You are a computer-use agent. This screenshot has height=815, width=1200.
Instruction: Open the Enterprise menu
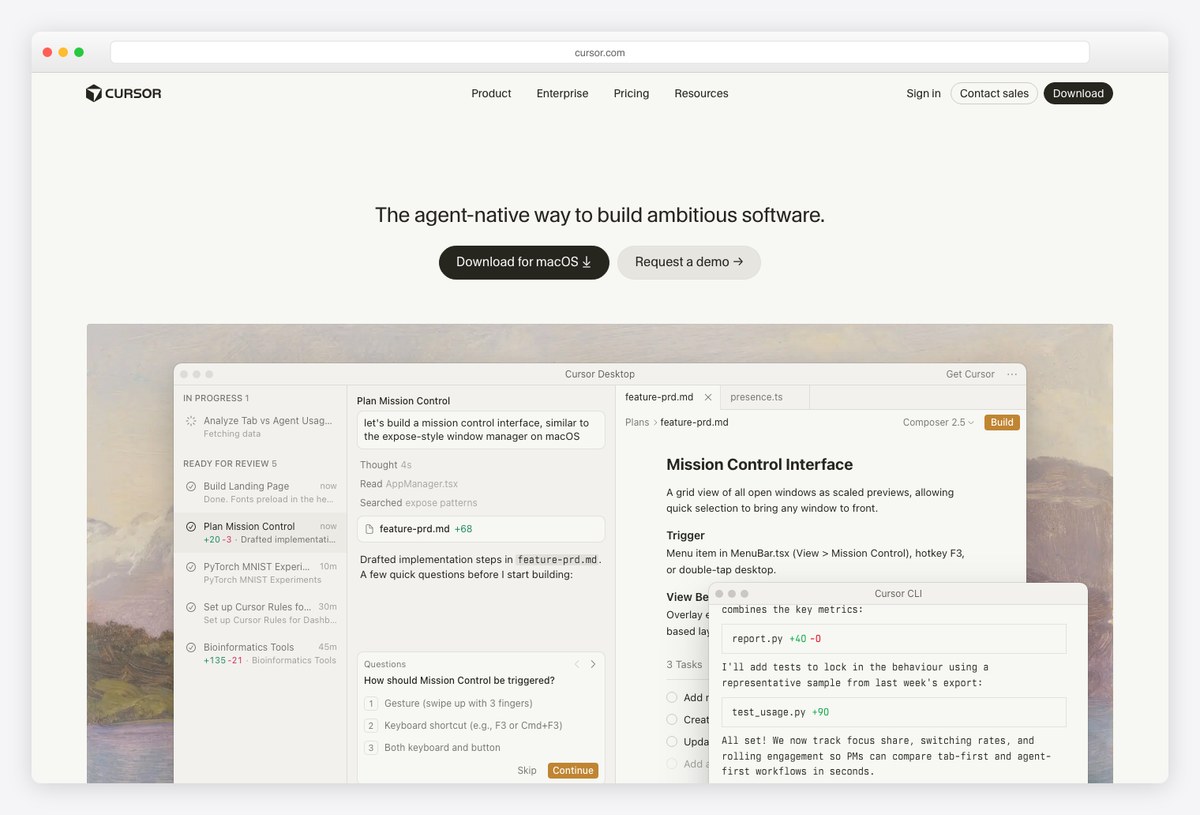(562, 93)
